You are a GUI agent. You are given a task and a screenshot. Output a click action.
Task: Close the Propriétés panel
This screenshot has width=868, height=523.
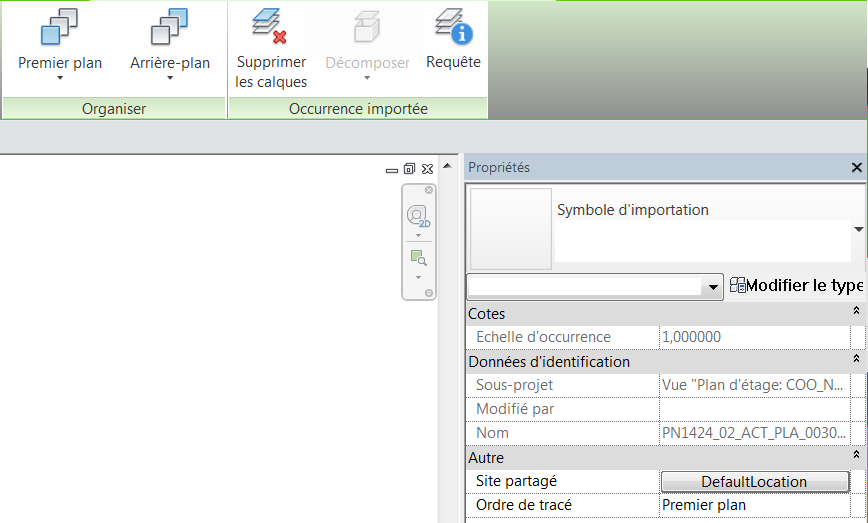[x=856, y=168]
